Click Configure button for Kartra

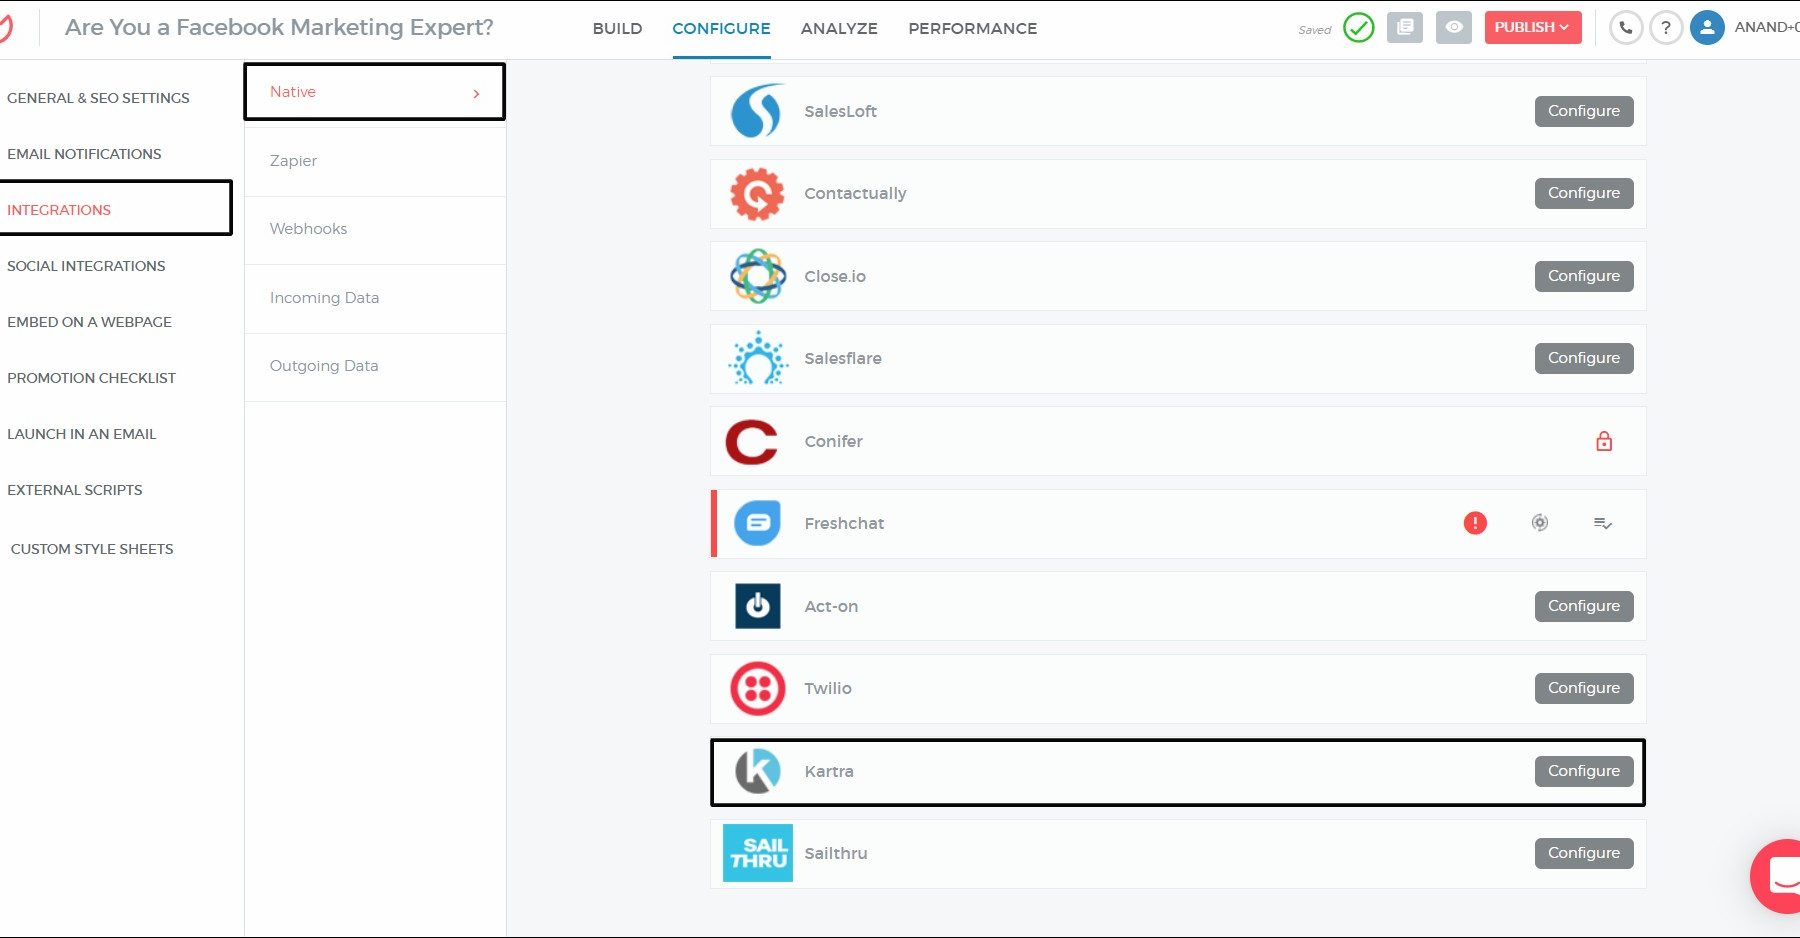pos(1584,771)
